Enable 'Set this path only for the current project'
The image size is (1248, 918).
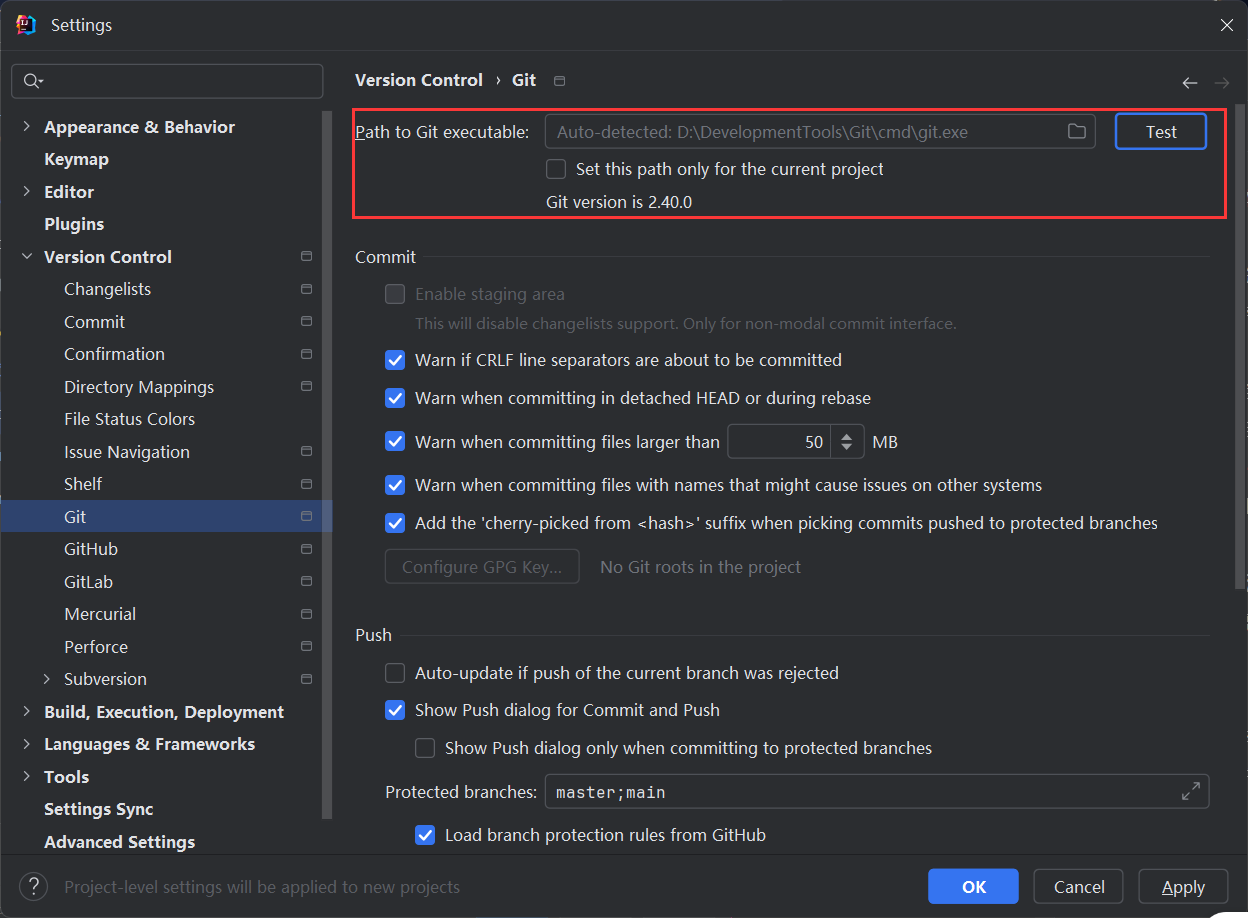[556, 169]
